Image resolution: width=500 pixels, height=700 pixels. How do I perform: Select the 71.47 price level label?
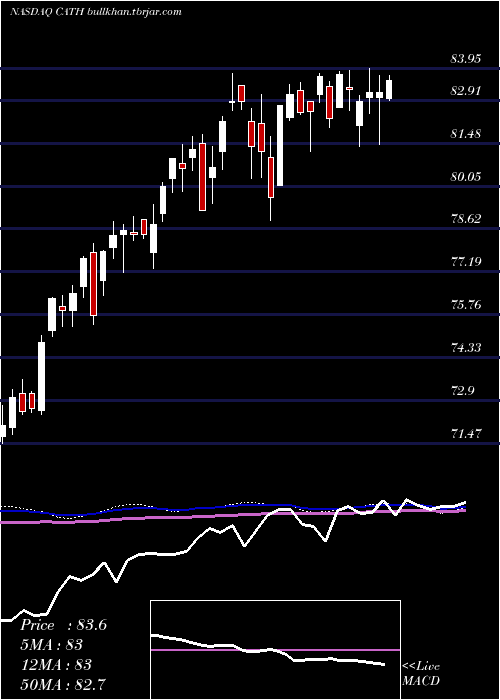pyautogui.click(x=466, y=433)
